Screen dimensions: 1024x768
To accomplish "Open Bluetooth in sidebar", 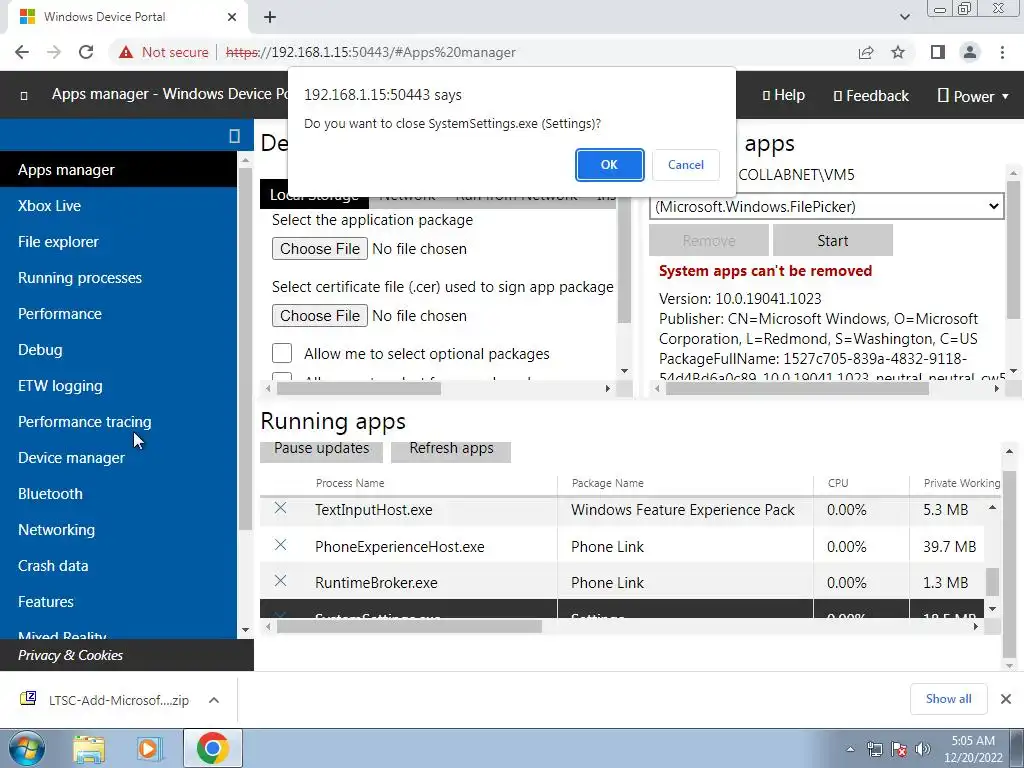I will (118, 494).
